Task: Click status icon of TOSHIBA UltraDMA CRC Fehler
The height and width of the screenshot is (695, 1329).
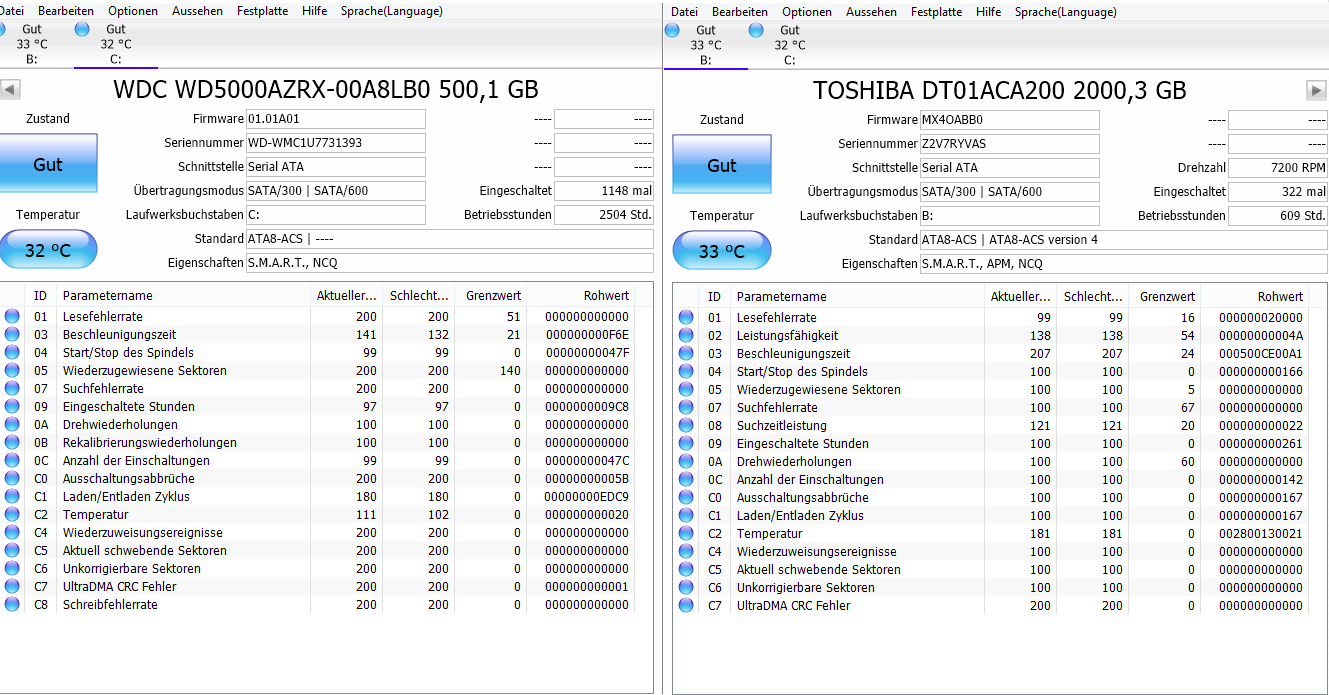Action: (686, 605)
